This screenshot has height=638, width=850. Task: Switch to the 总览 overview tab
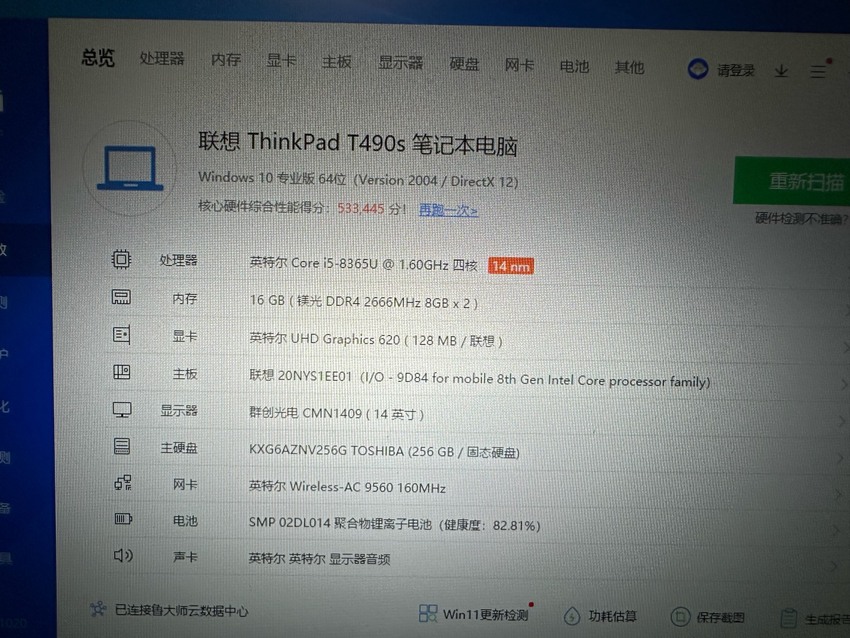[98, 57]
